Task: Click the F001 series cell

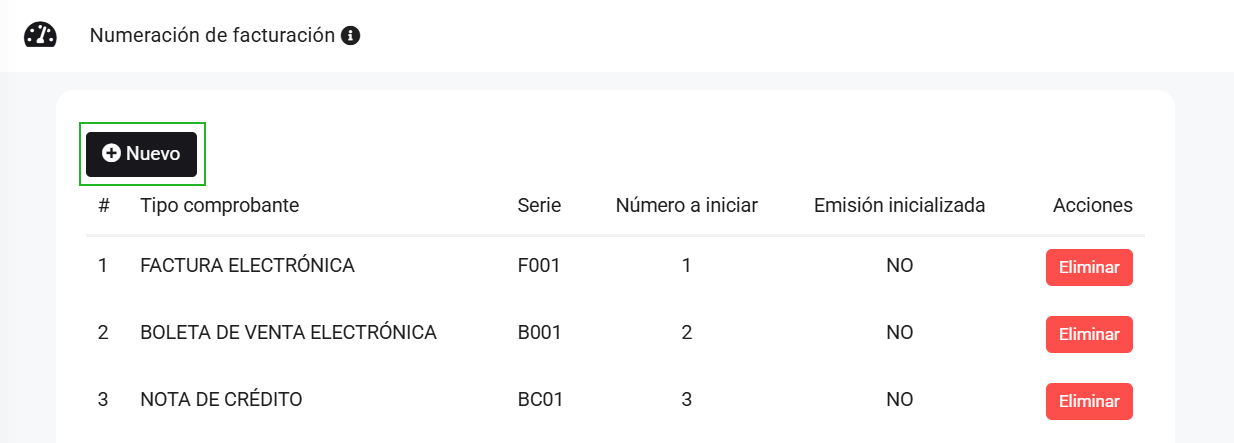Action: pyautogui.click(x=539, y=266)
